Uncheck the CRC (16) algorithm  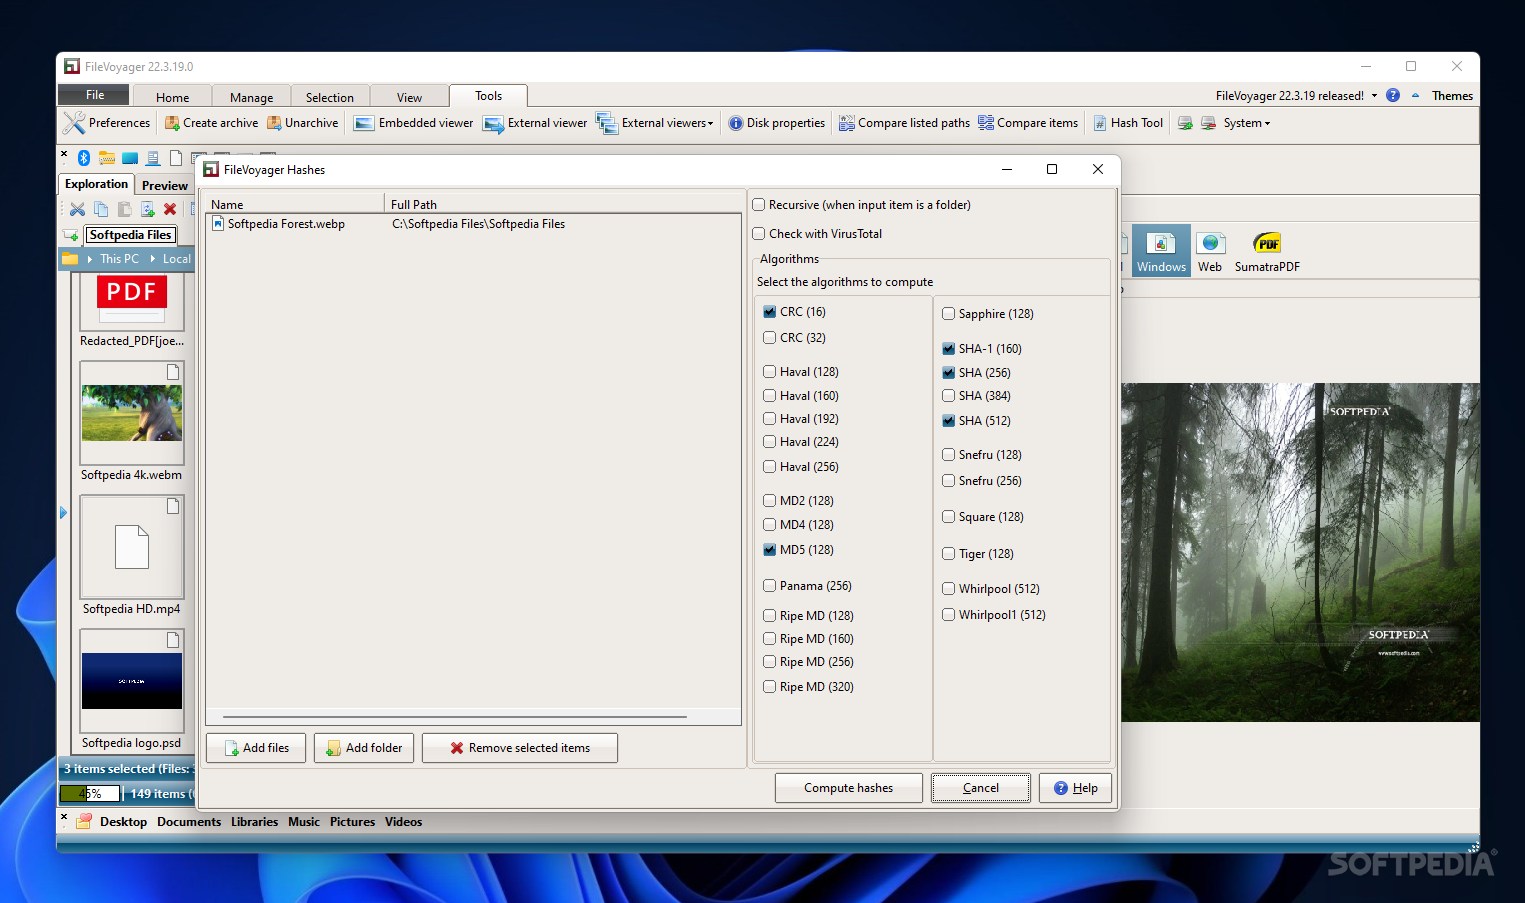(x=770, y=312)
